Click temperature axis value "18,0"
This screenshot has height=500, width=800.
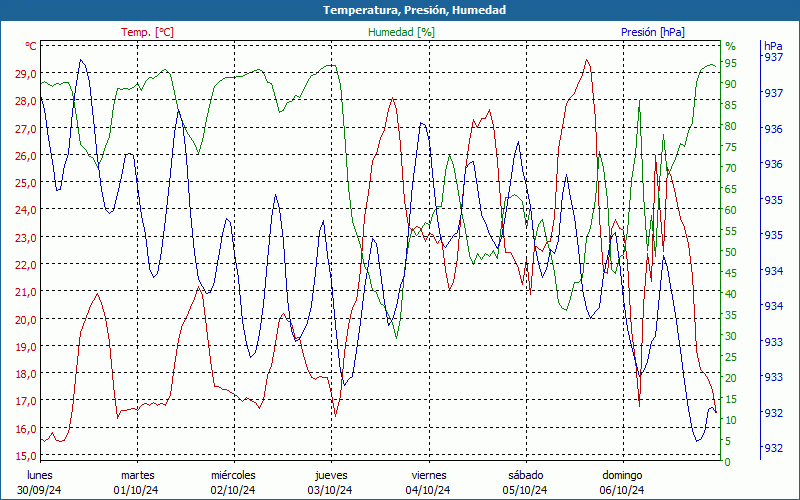pyautogui.click(x=26, y=373)
